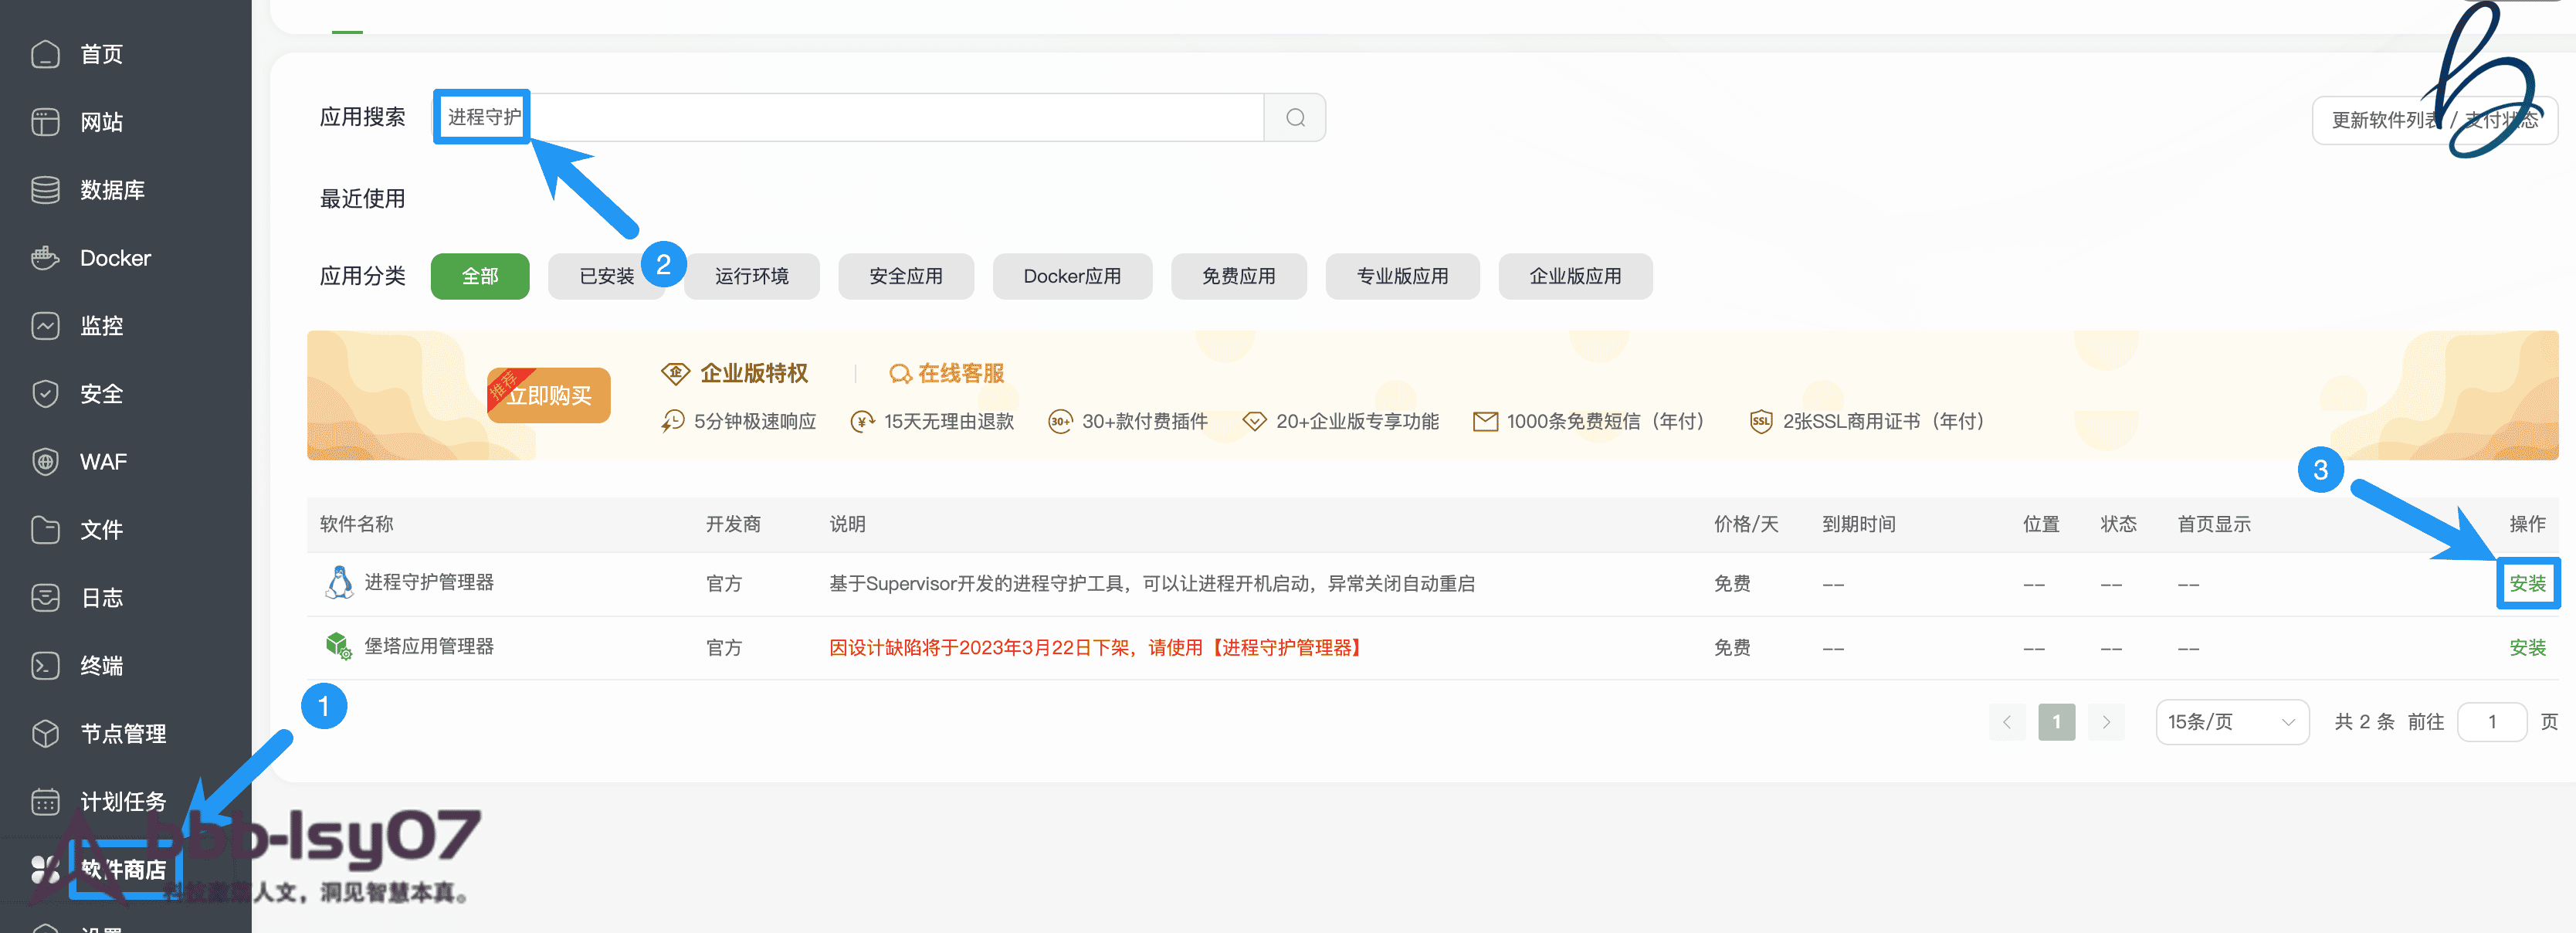Select the 免费应用 filter

click(1239, 276)
